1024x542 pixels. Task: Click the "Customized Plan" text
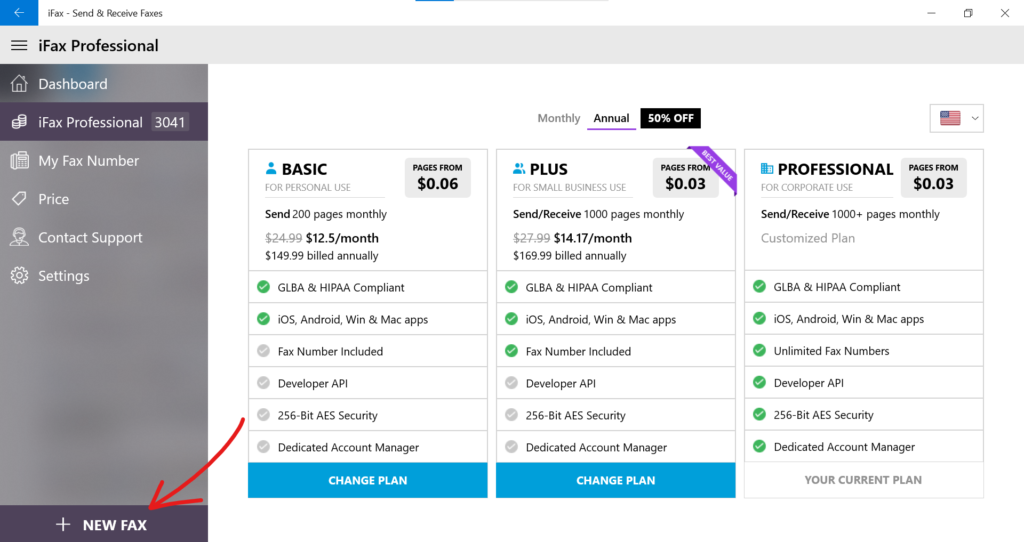(808, 238)
